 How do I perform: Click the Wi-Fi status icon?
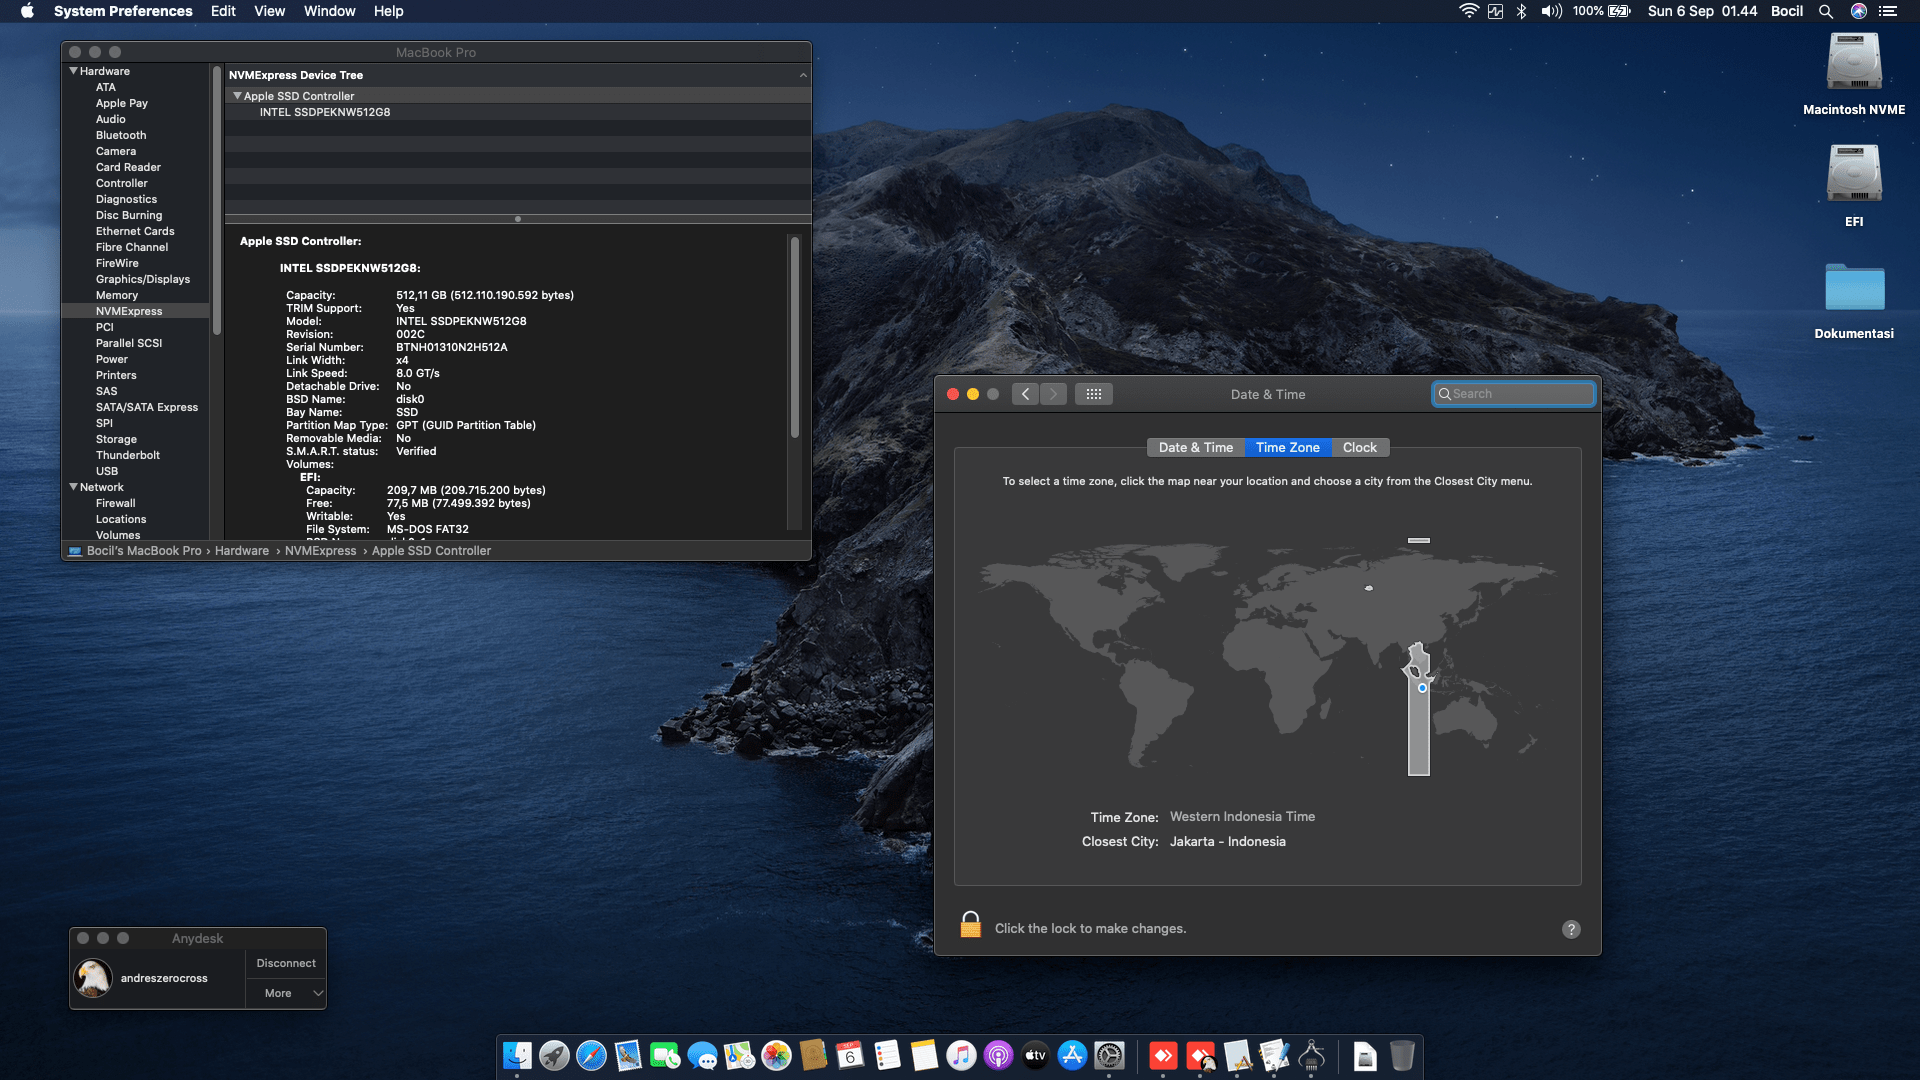(1469, 11)
